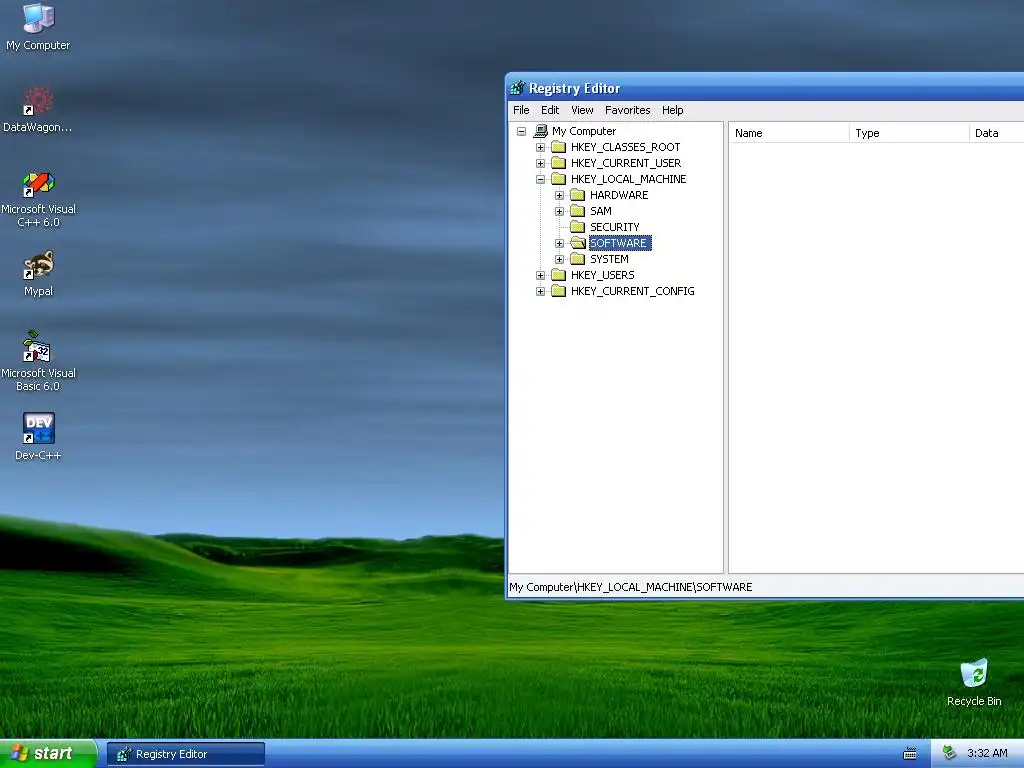
Task: Click the HKEY_CLASSES_ROOT folder icon
Action: [558, 147]
